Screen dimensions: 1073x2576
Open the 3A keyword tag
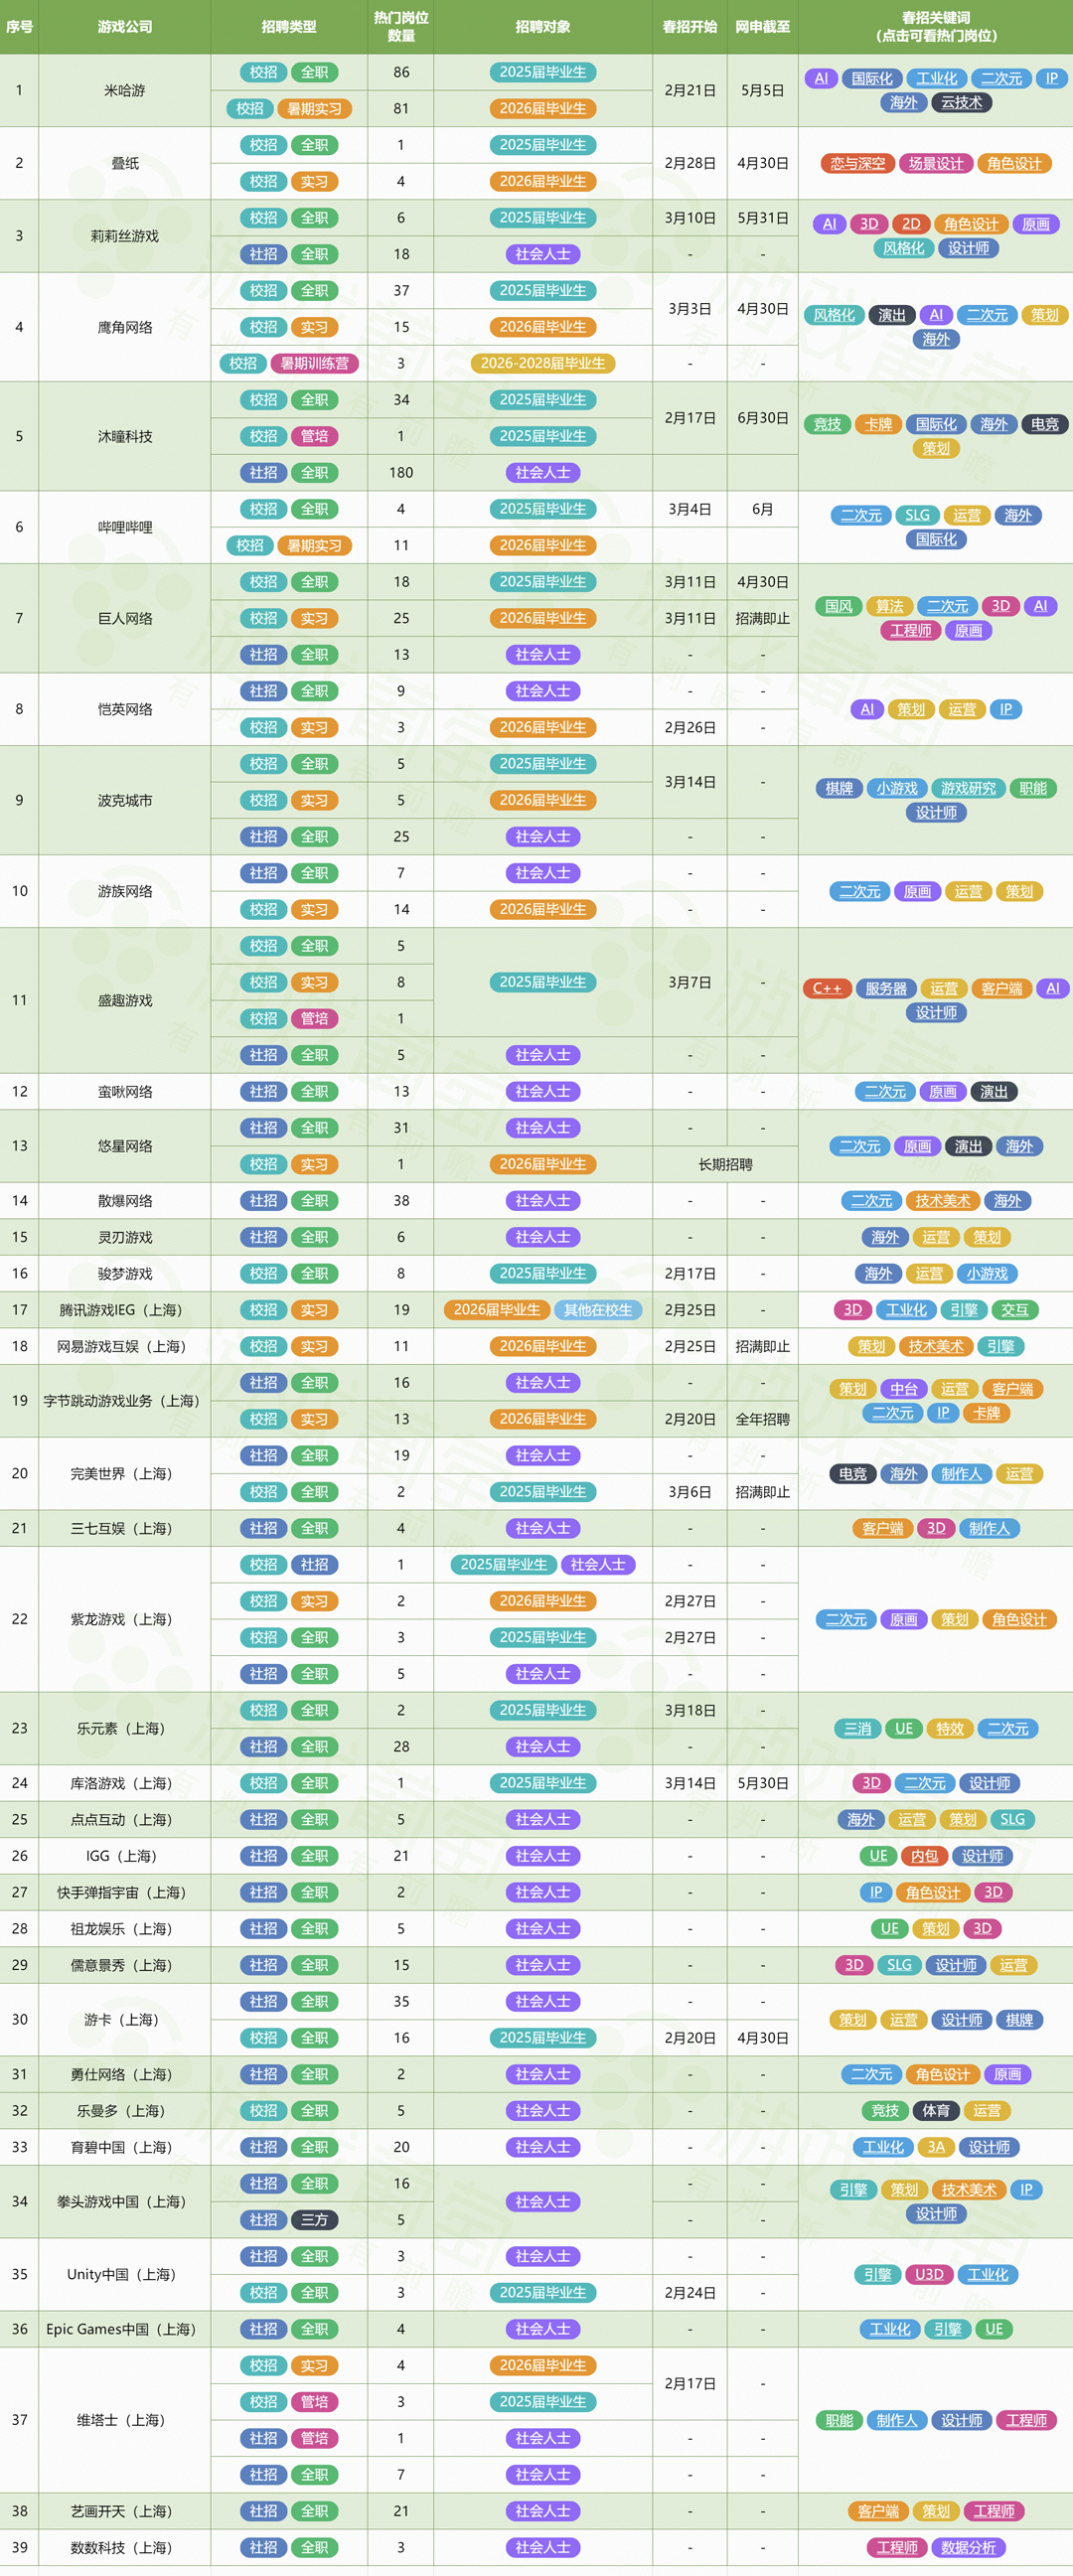tap(936, 2146)
